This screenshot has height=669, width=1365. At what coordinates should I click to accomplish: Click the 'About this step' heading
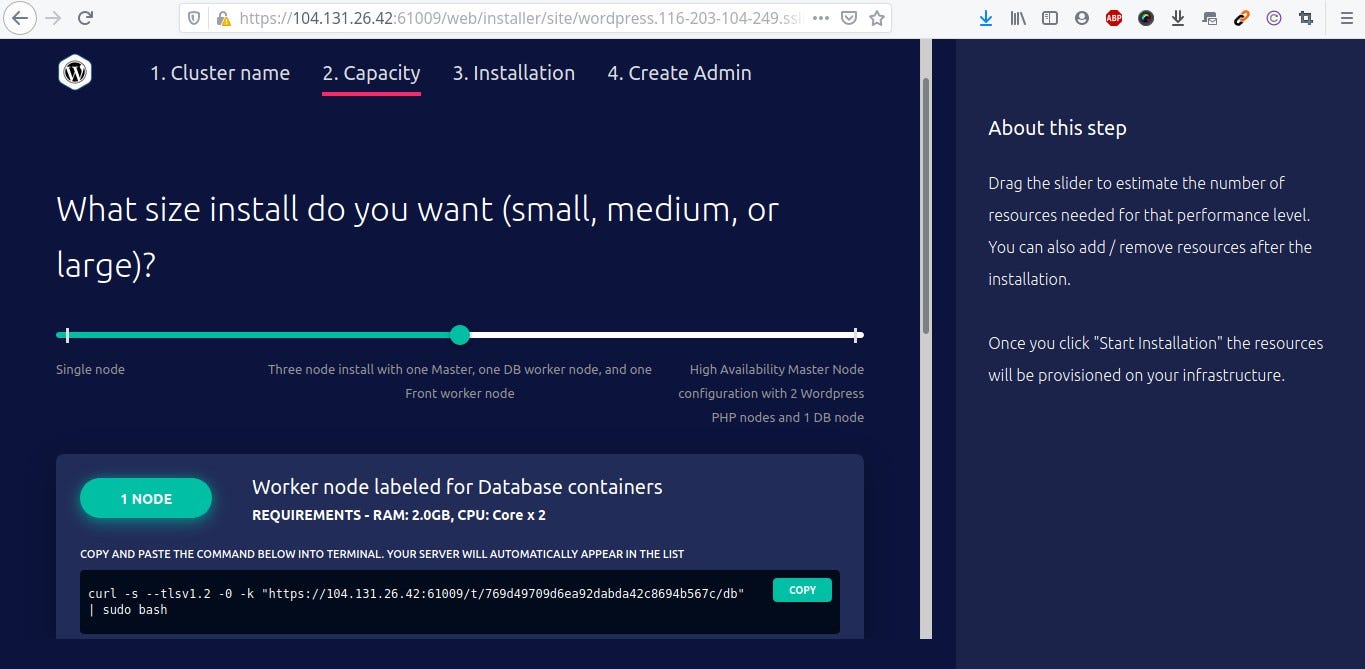(x=1057, y=128)
